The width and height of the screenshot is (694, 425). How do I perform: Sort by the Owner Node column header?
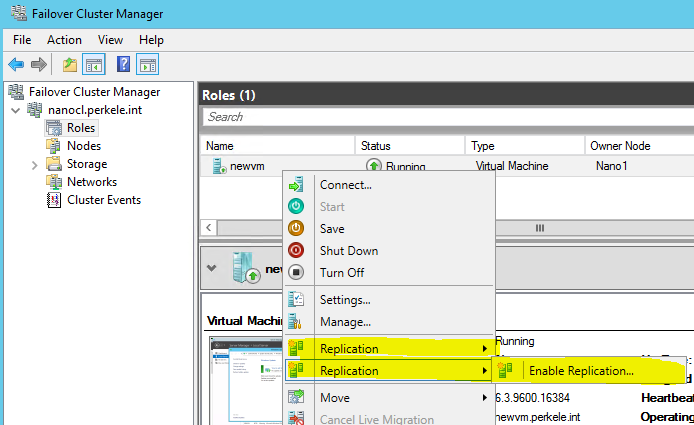pos(640,146)
